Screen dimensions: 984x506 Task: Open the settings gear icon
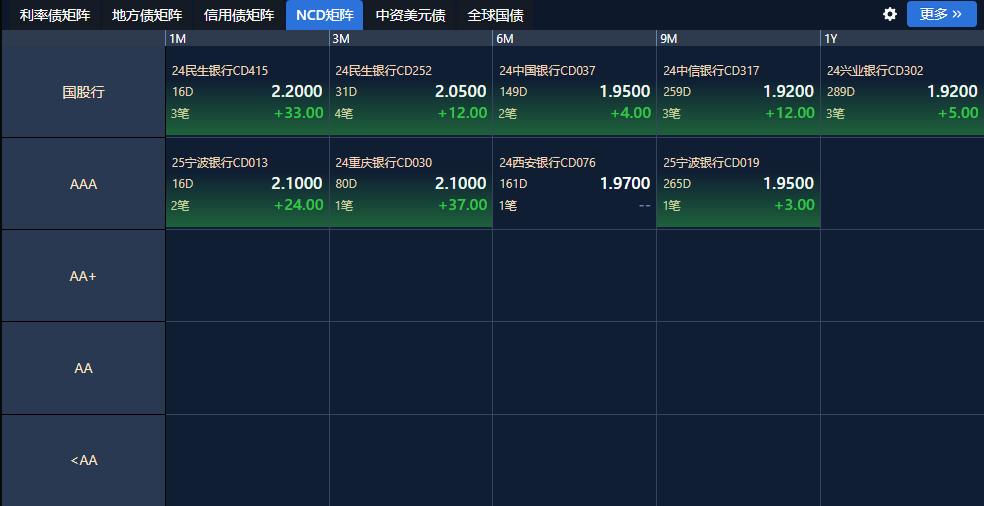[890, 14]
